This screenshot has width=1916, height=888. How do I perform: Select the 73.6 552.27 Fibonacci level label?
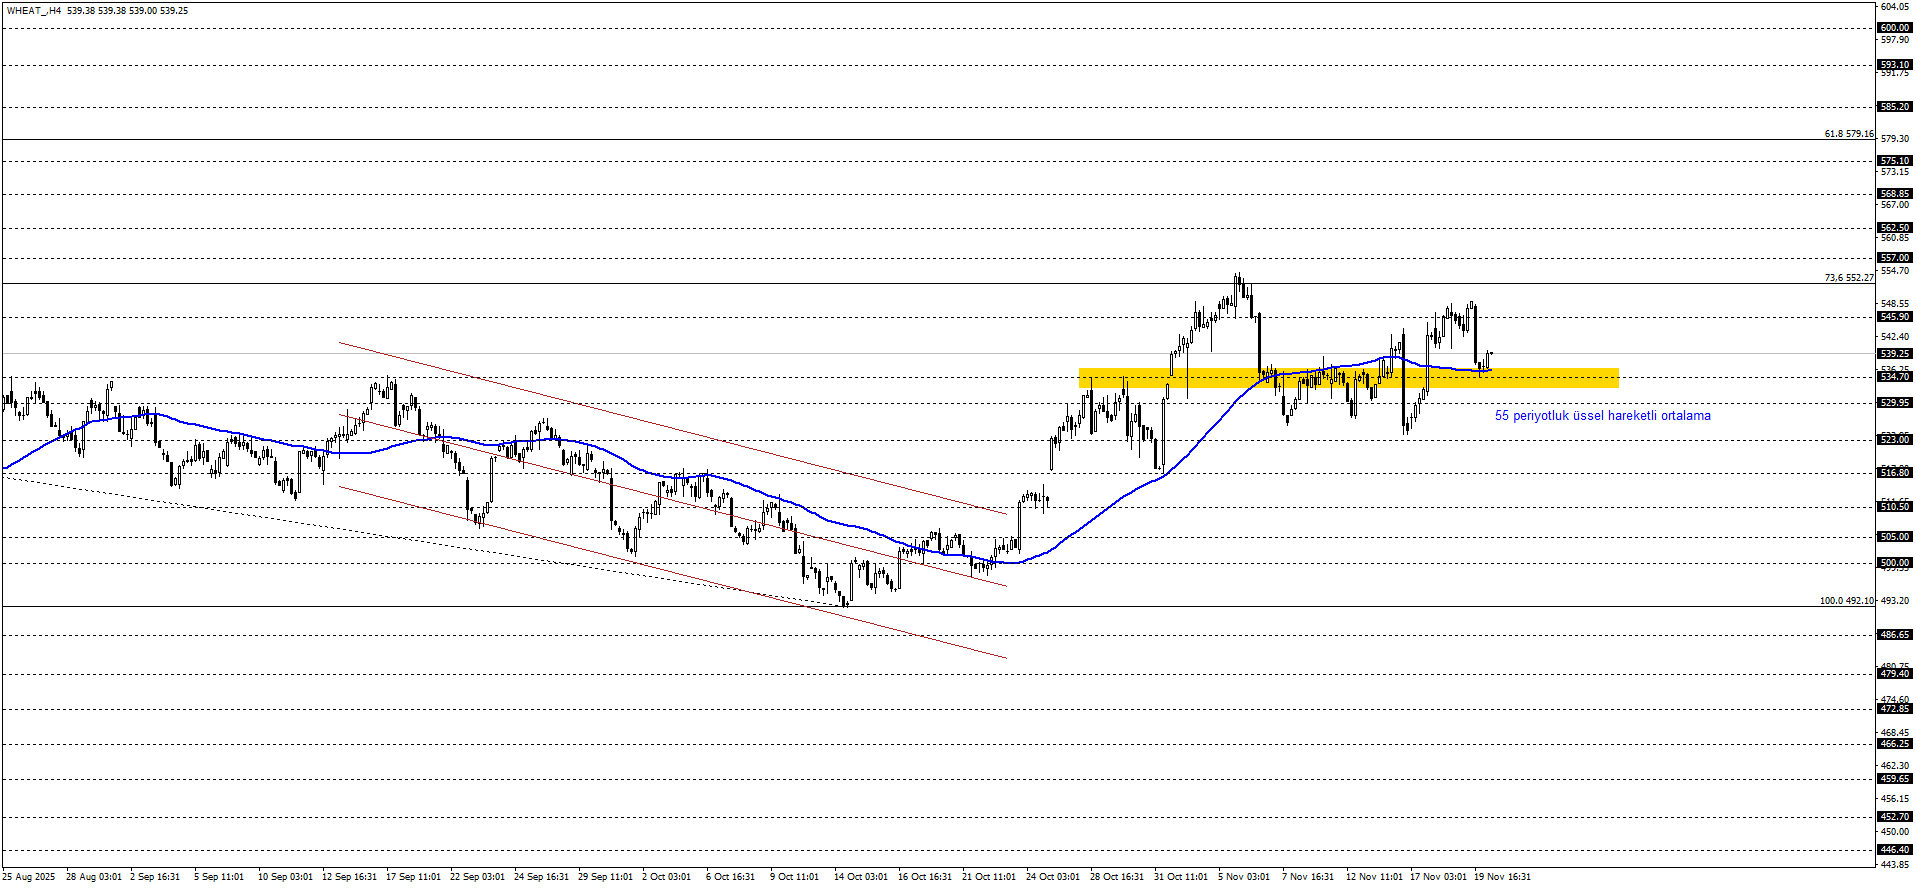click(x=1848, y=278)
